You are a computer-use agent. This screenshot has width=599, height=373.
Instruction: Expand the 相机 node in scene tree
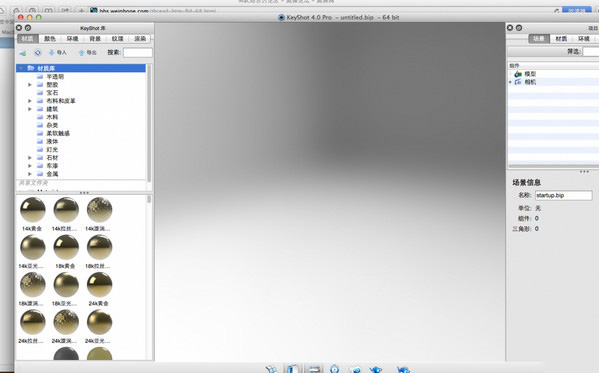tap(510, 82)
